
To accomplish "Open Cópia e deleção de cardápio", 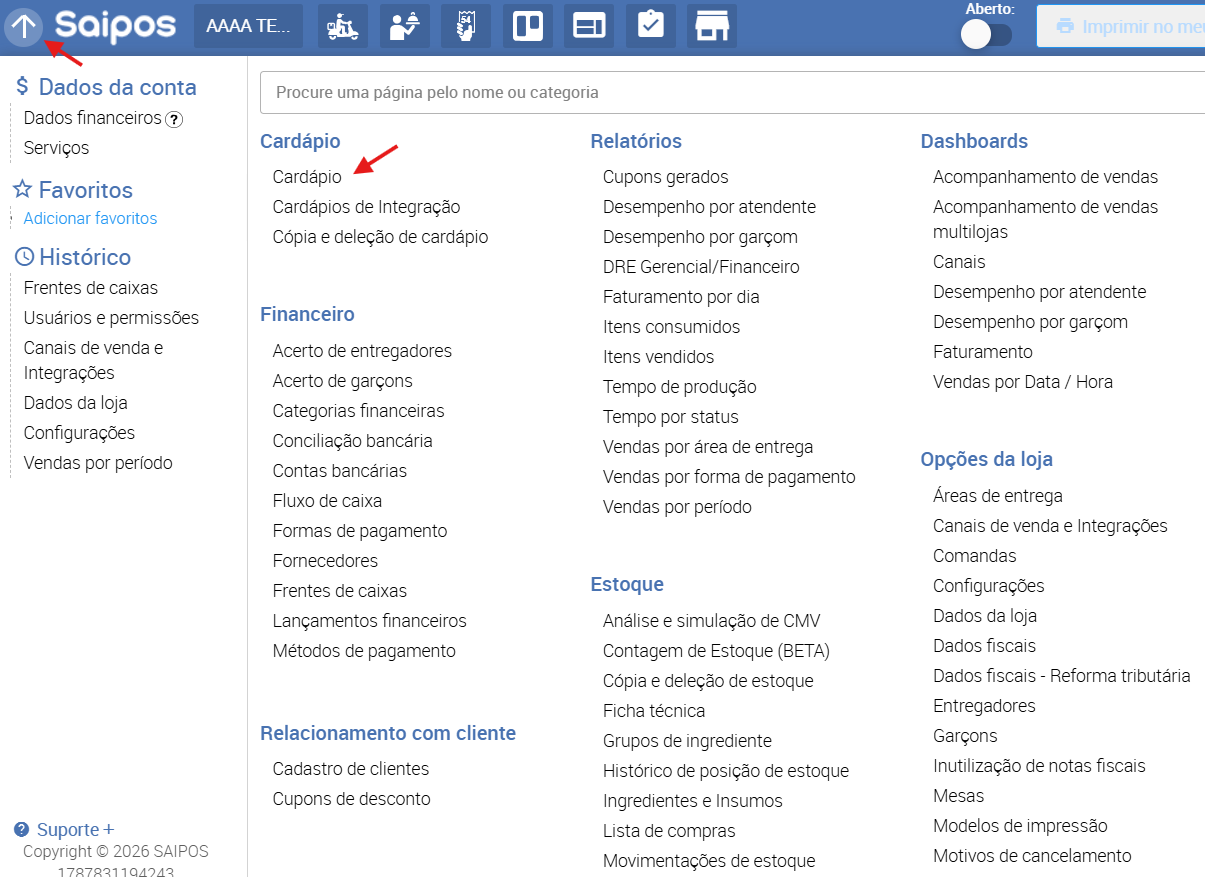I will 380,237.
